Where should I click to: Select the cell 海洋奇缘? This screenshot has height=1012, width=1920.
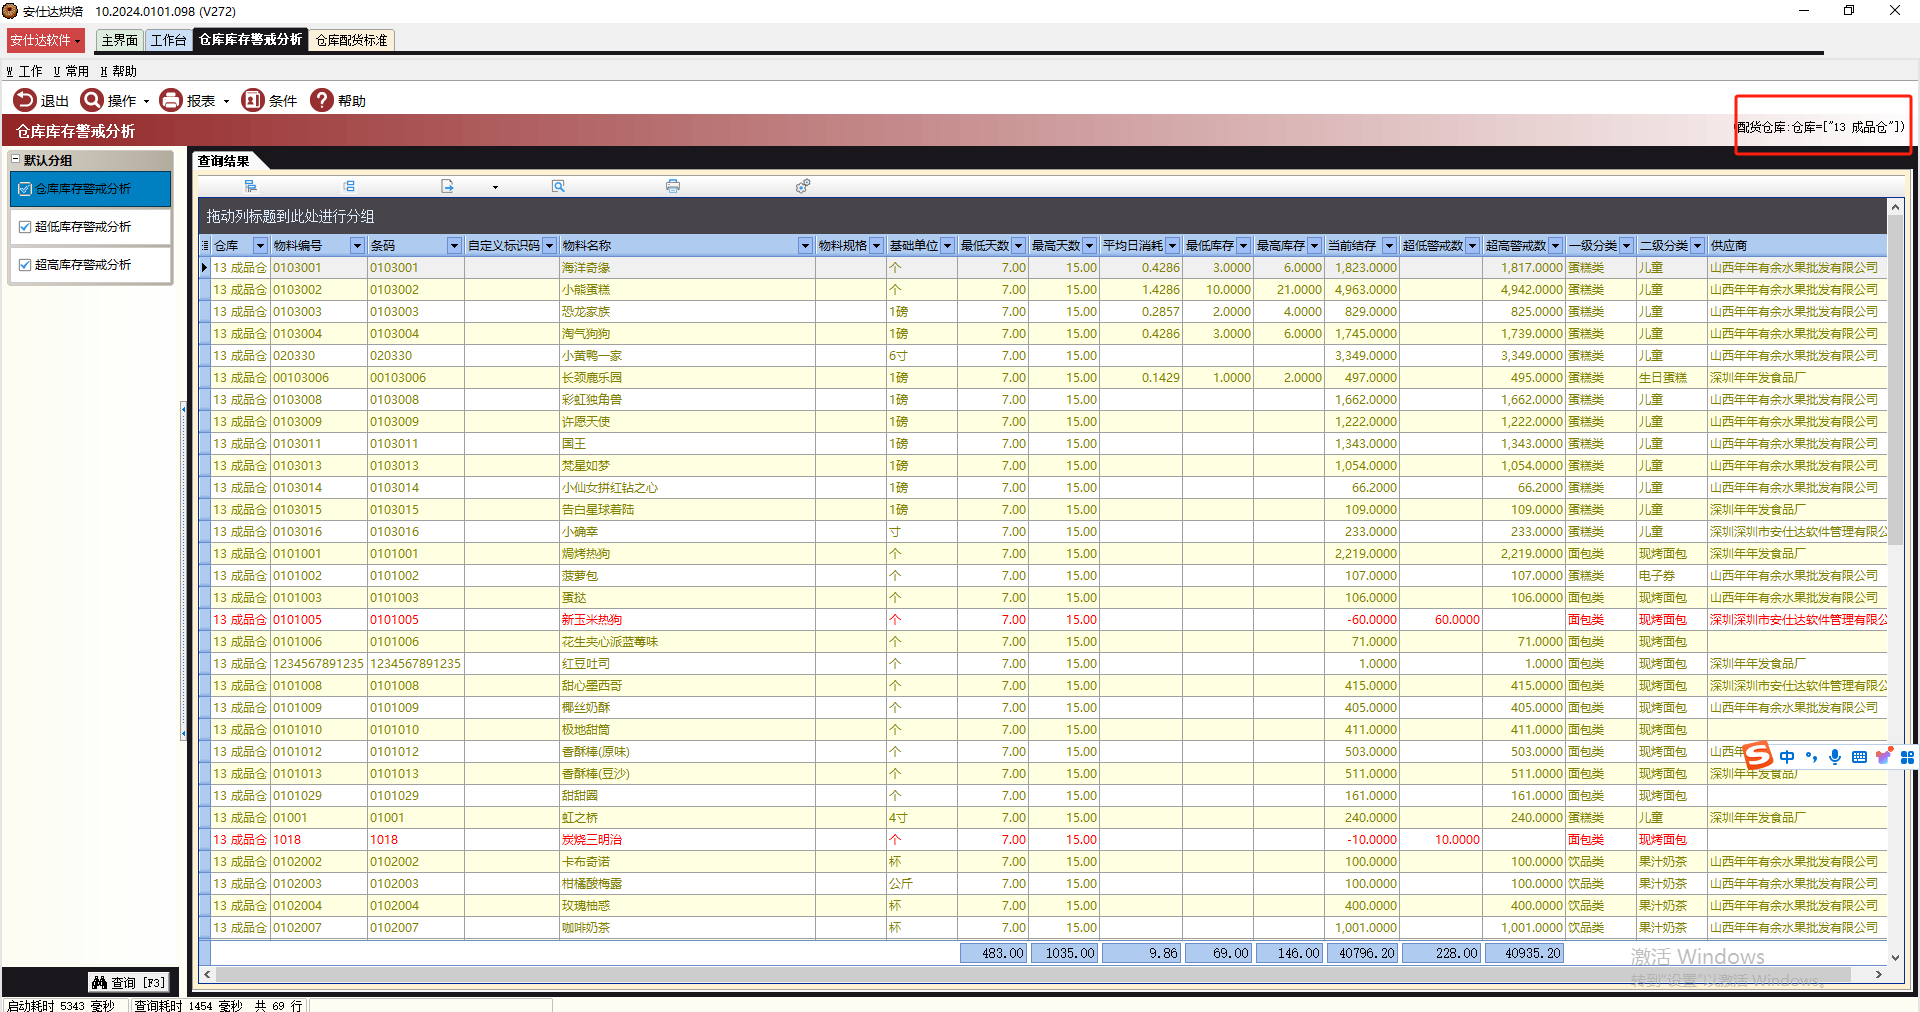[687, 268]
